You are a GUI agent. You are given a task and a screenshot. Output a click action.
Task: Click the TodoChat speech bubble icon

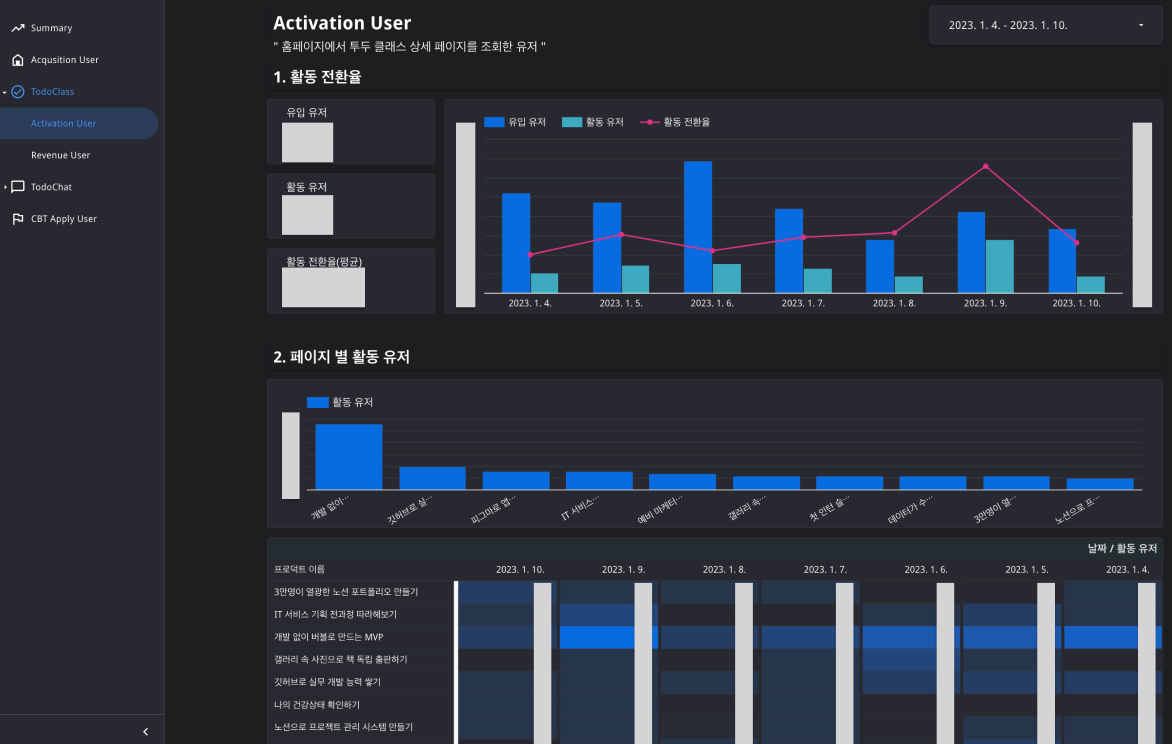pos(18,187)
